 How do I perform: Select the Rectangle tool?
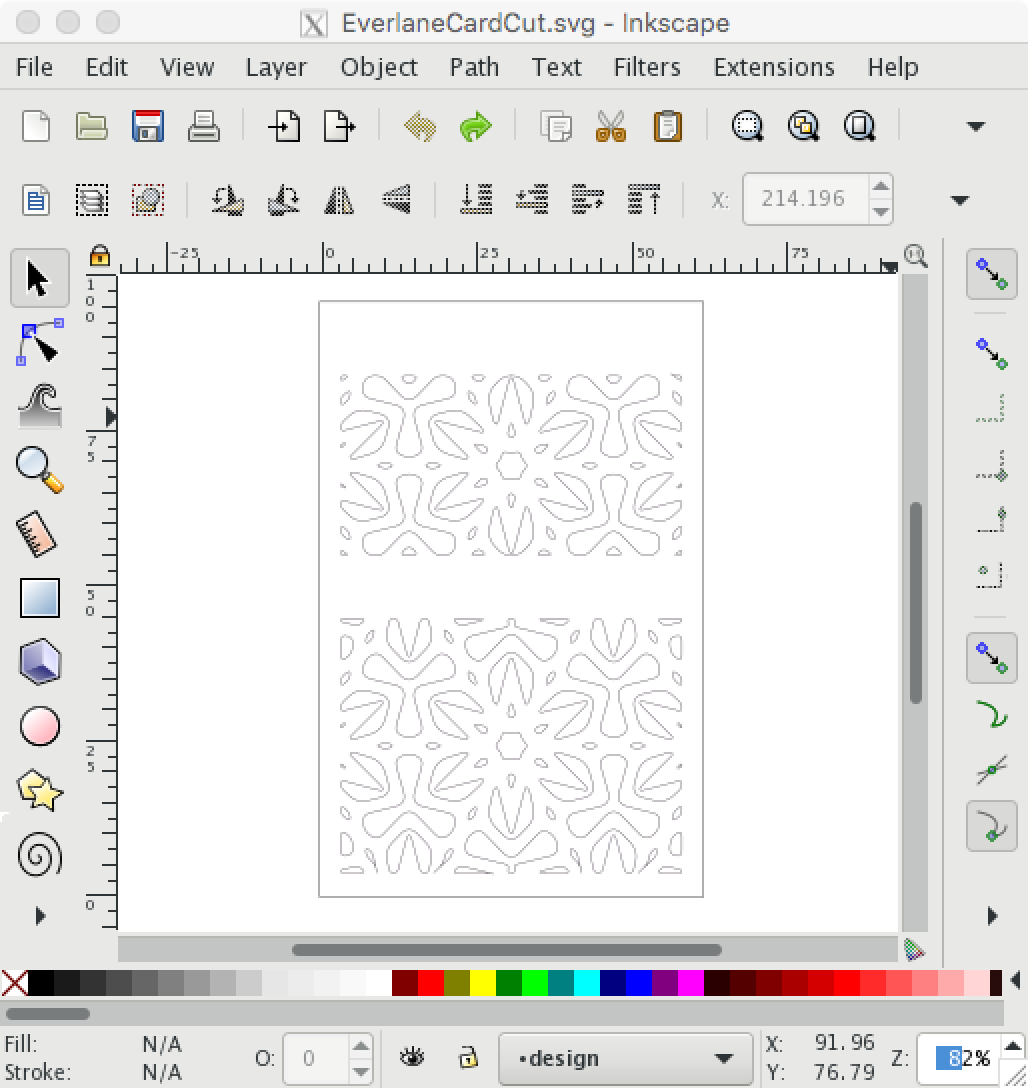click(40, 597)
